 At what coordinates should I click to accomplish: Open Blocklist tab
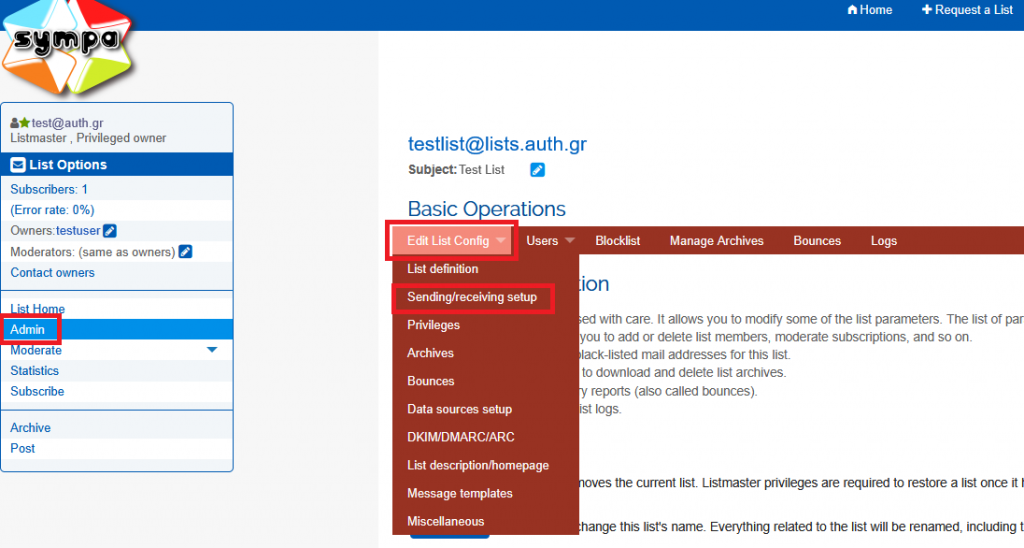617,241
